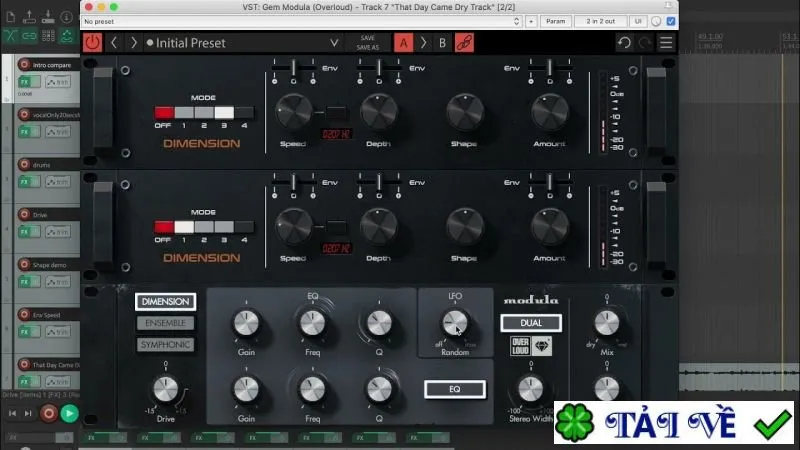800x450 pixels.
Task: Select the ENSEMBLE effect tab
Action: pos(165,323)
